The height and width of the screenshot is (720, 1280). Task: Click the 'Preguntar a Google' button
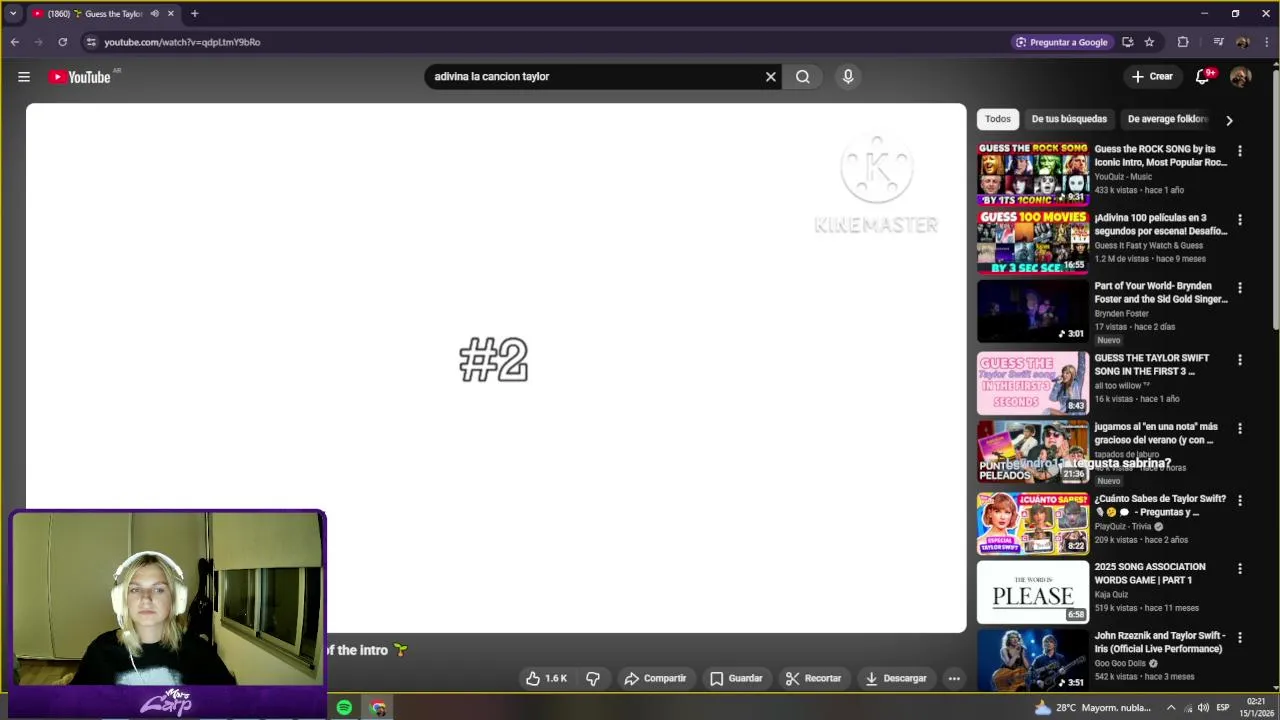tap(1061, 42)
